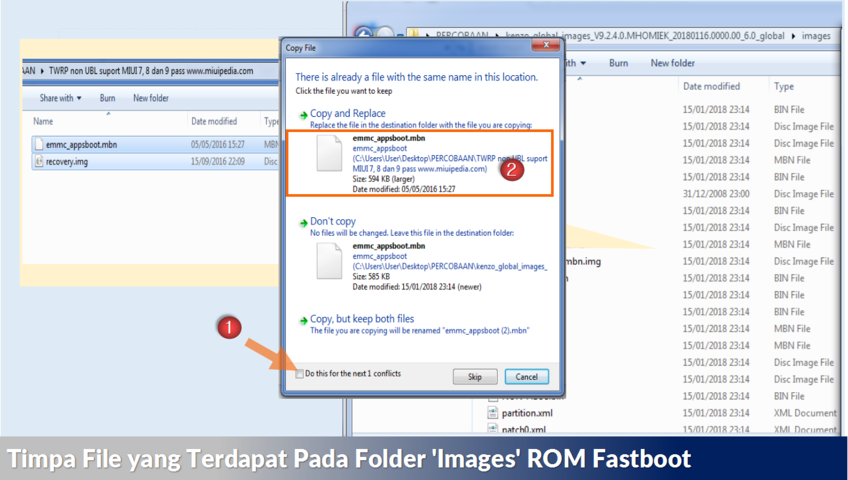
Task: Close the Copy File dialog with the X
Action: [546, 45]
